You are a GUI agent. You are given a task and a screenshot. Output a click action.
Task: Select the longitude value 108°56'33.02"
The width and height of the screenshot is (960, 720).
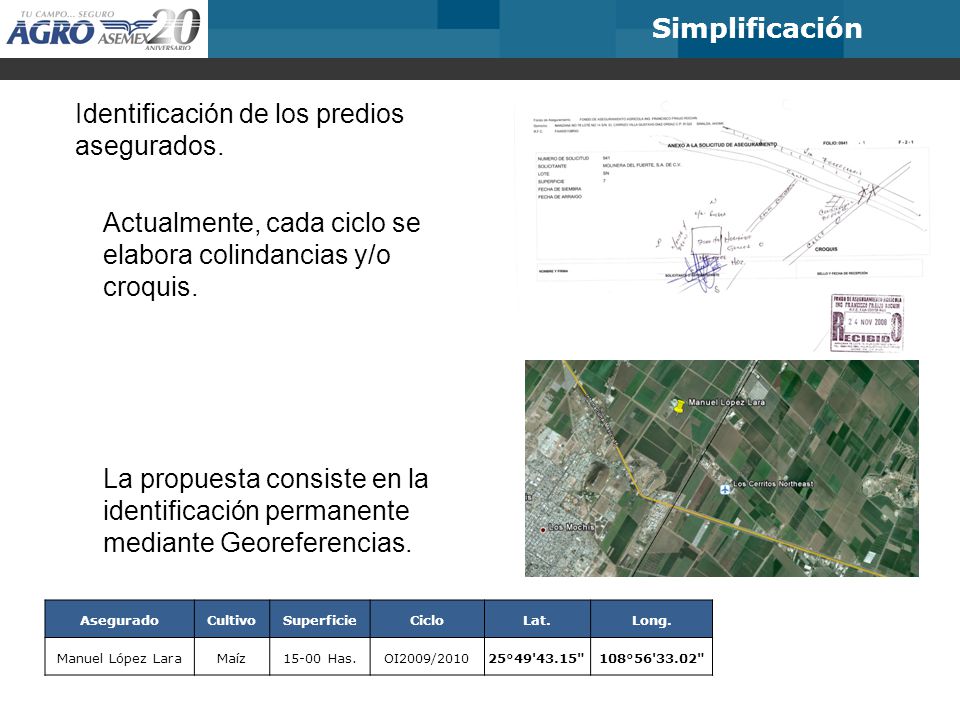coord(651,658)
